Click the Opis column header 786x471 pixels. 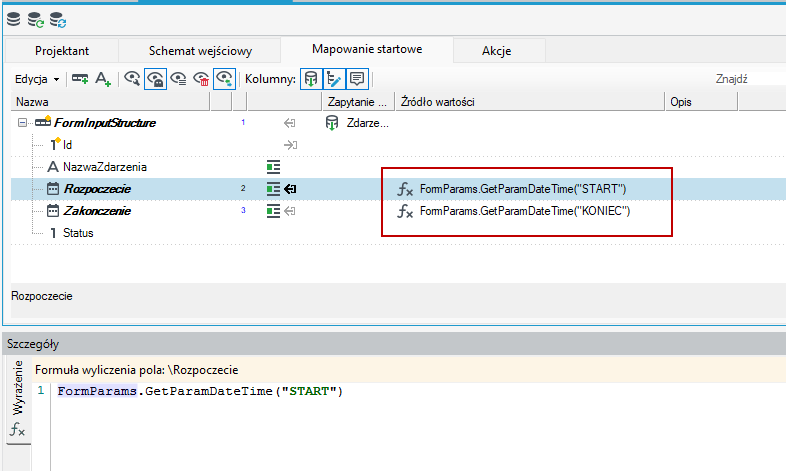pos(701,102)
